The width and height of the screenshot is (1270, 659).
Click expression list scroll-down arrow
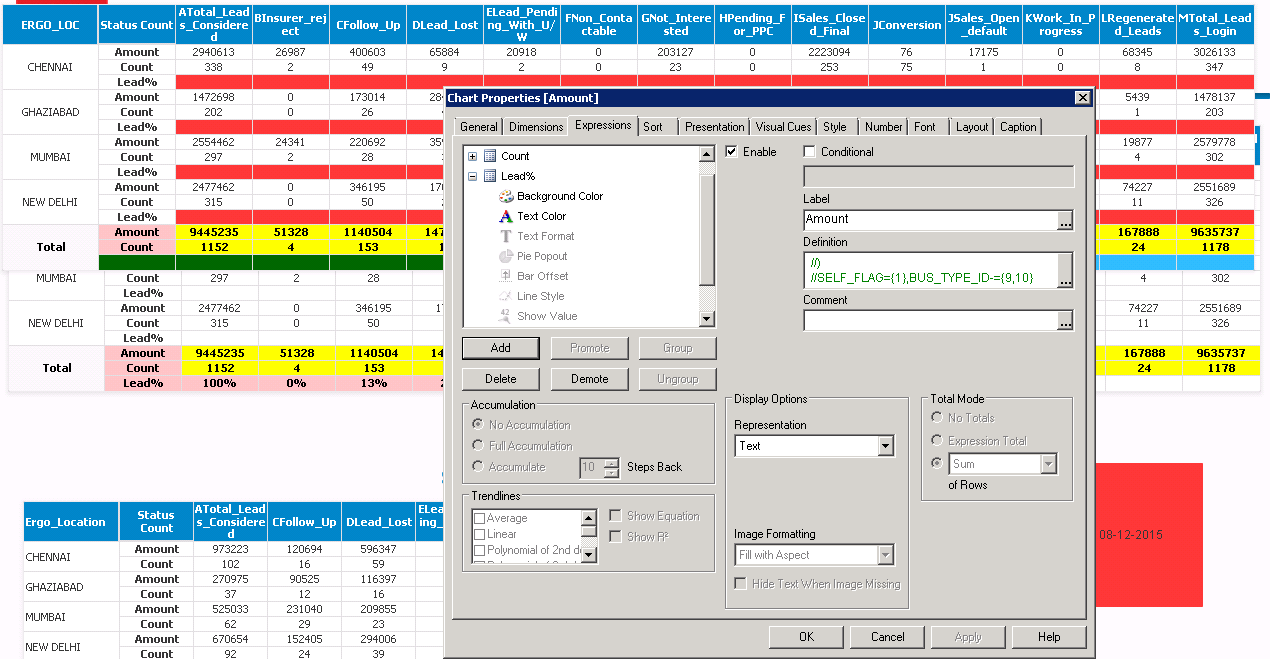(x=707, y=319)
